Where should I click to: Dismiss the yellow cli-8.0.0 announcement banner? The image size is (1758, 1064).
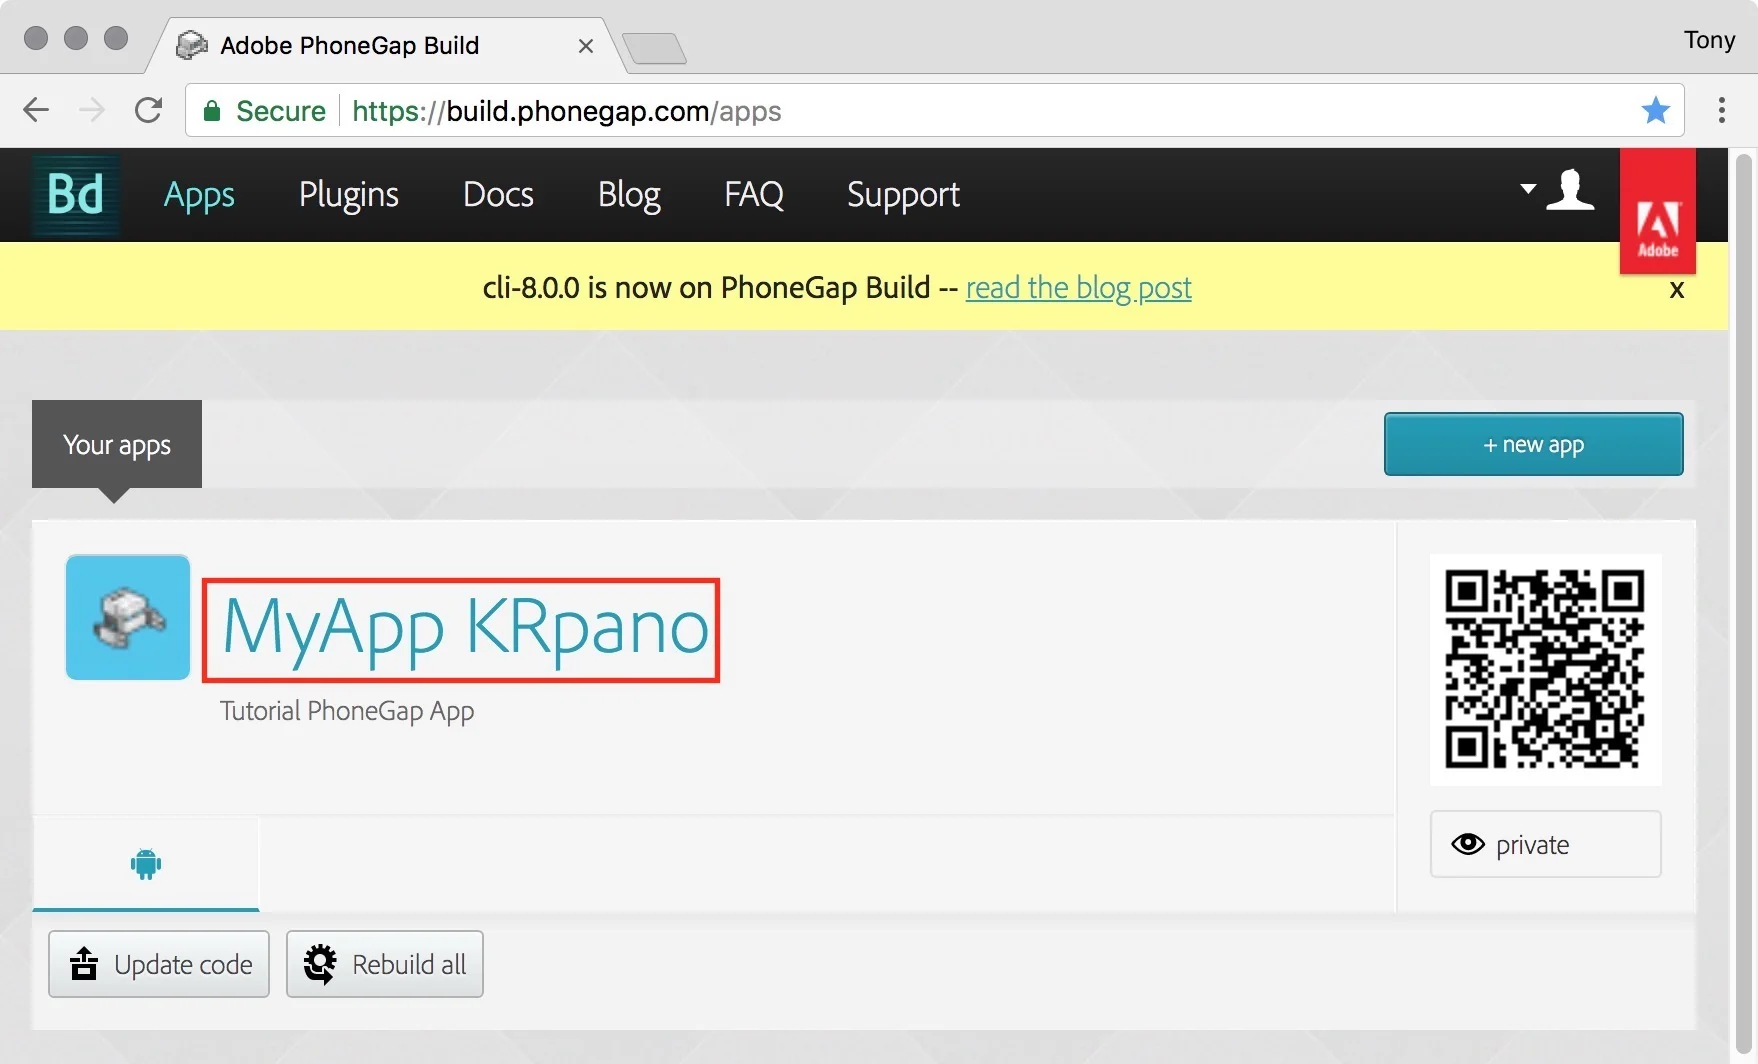point(1677,290)
